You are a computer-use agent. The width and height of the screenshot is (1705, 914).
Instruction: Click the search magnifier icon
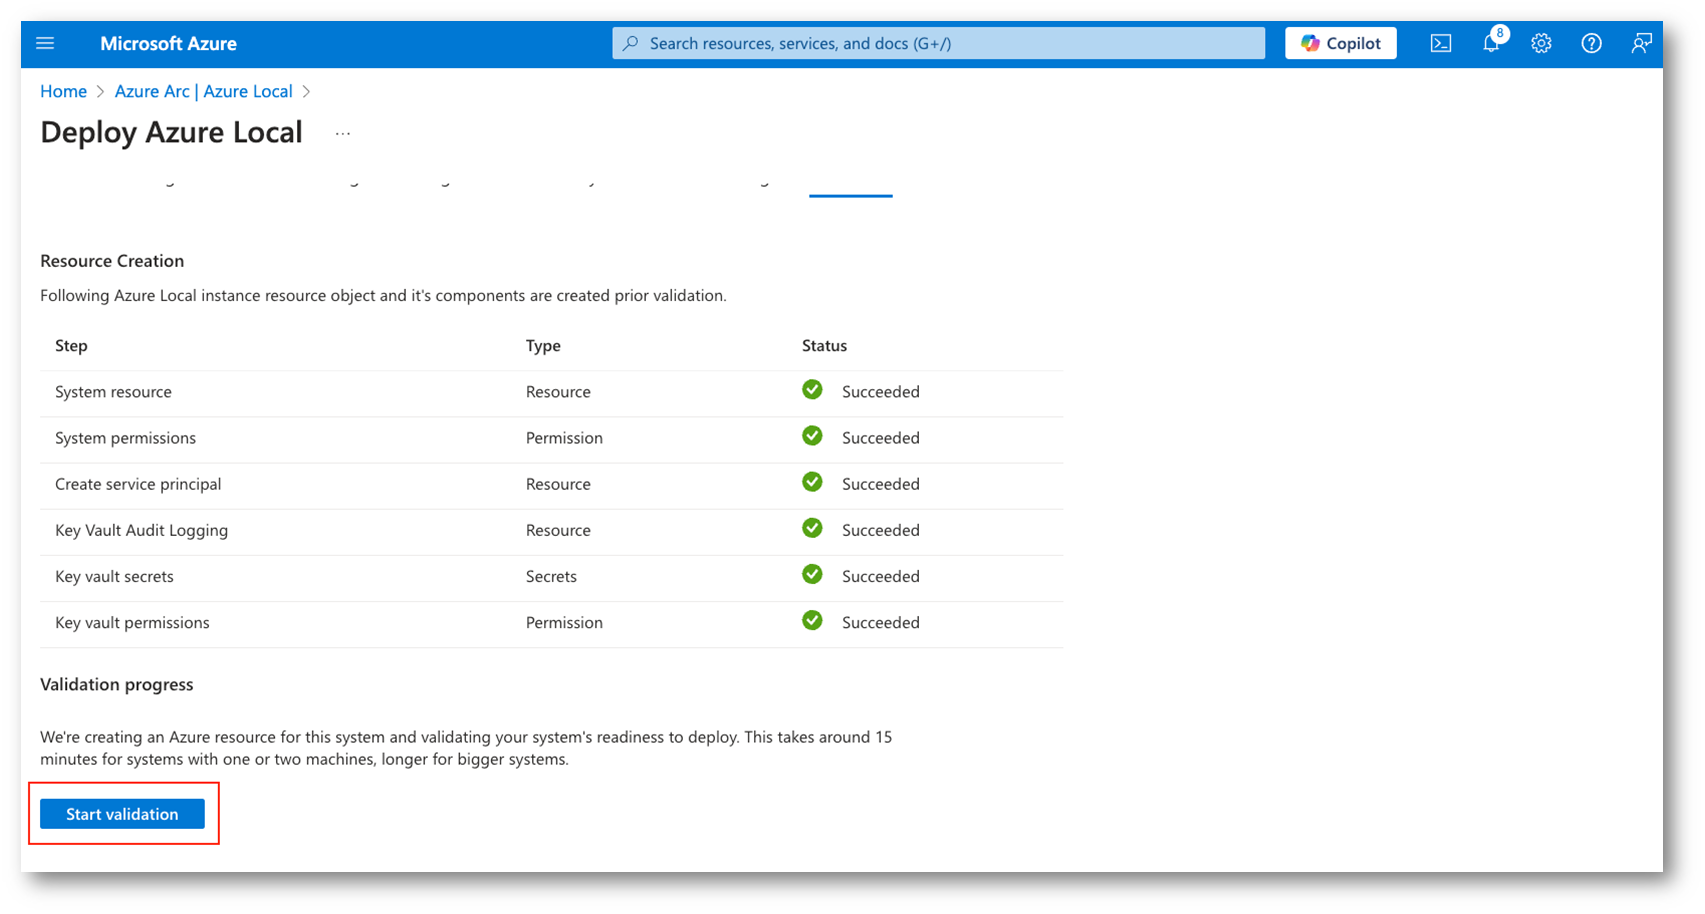point(630,43)
